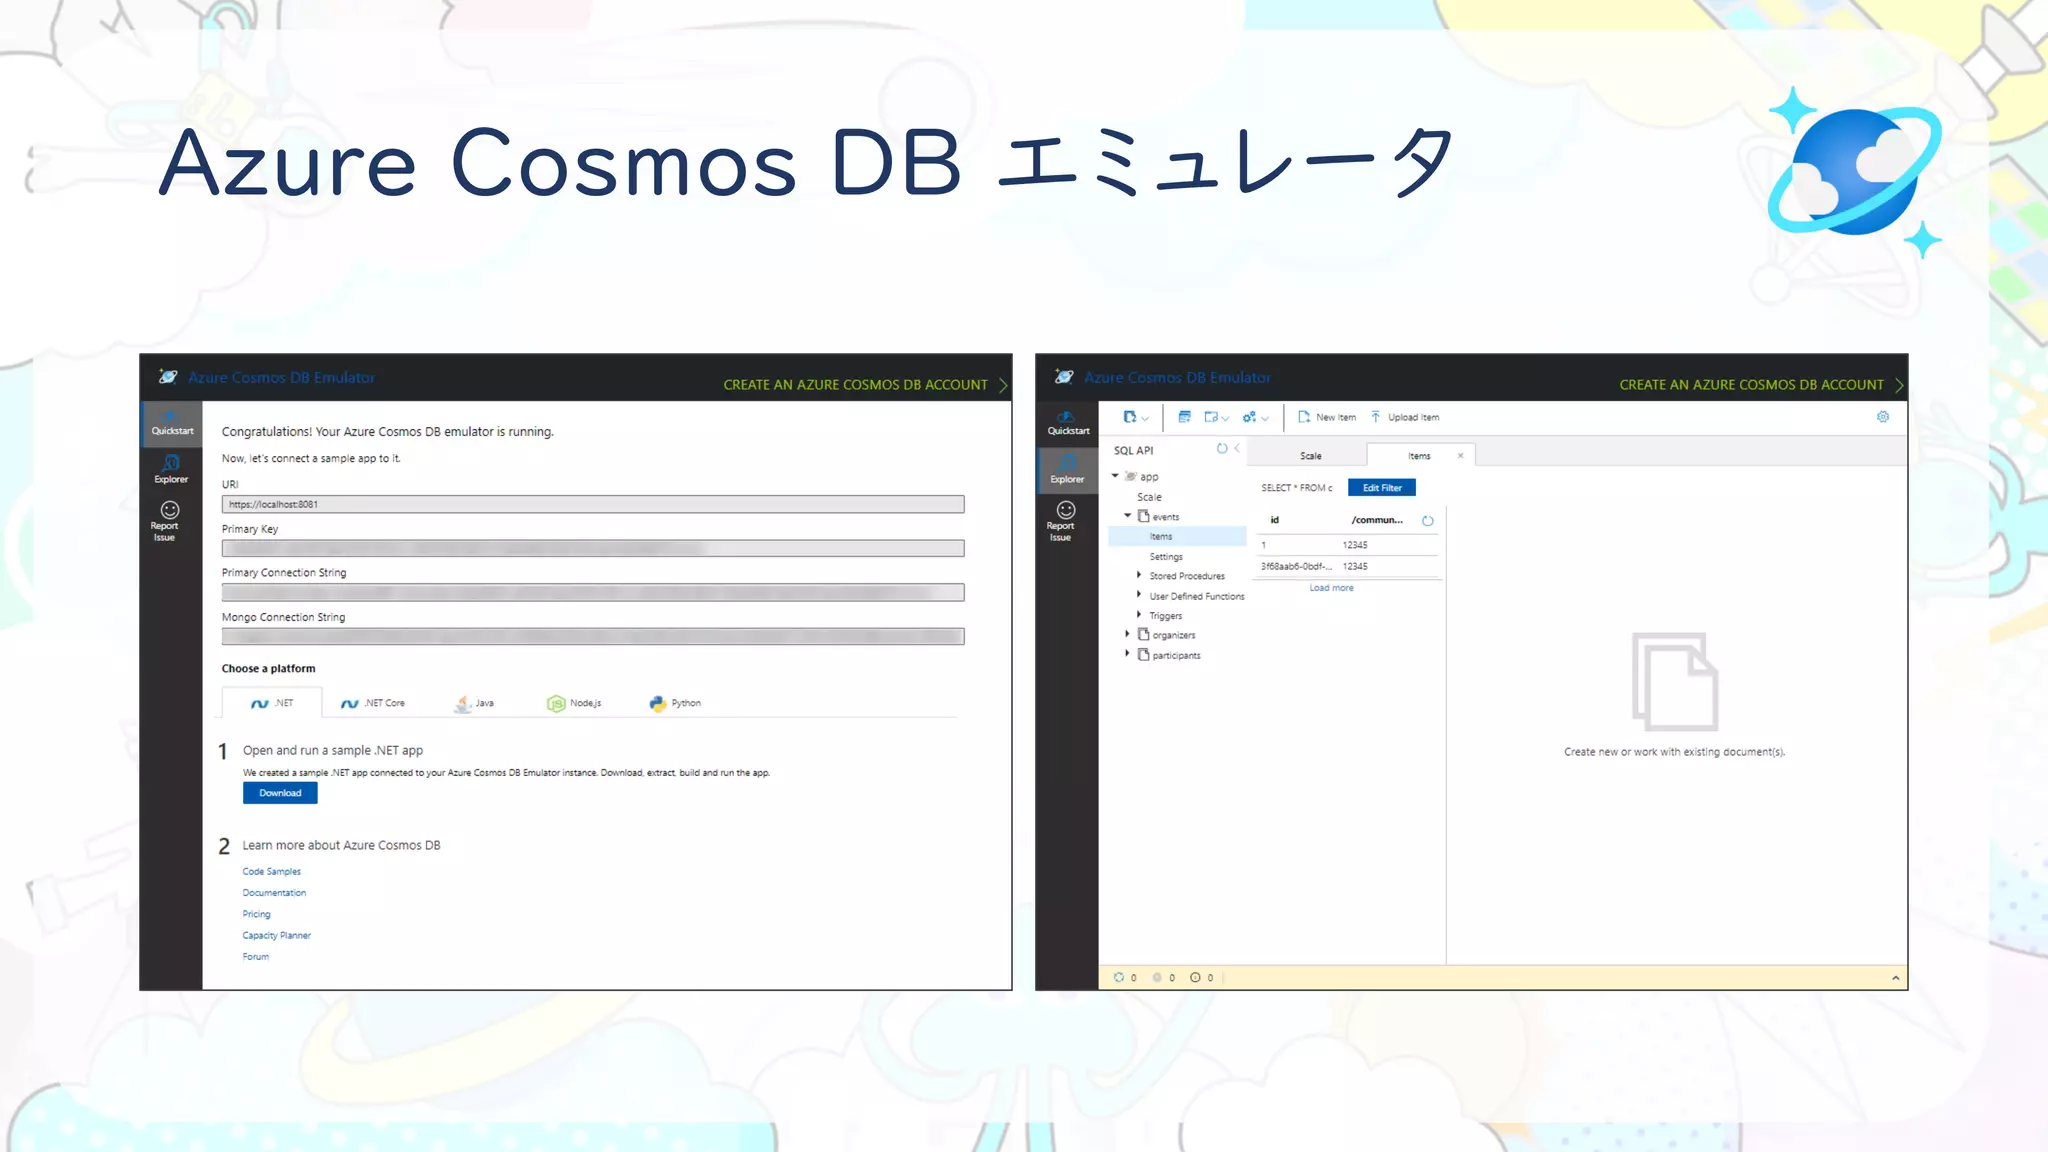The height and width of the screenshot is (1152, 2048).
Task: Open the Pricing link
Action: [x=256, y=914]
